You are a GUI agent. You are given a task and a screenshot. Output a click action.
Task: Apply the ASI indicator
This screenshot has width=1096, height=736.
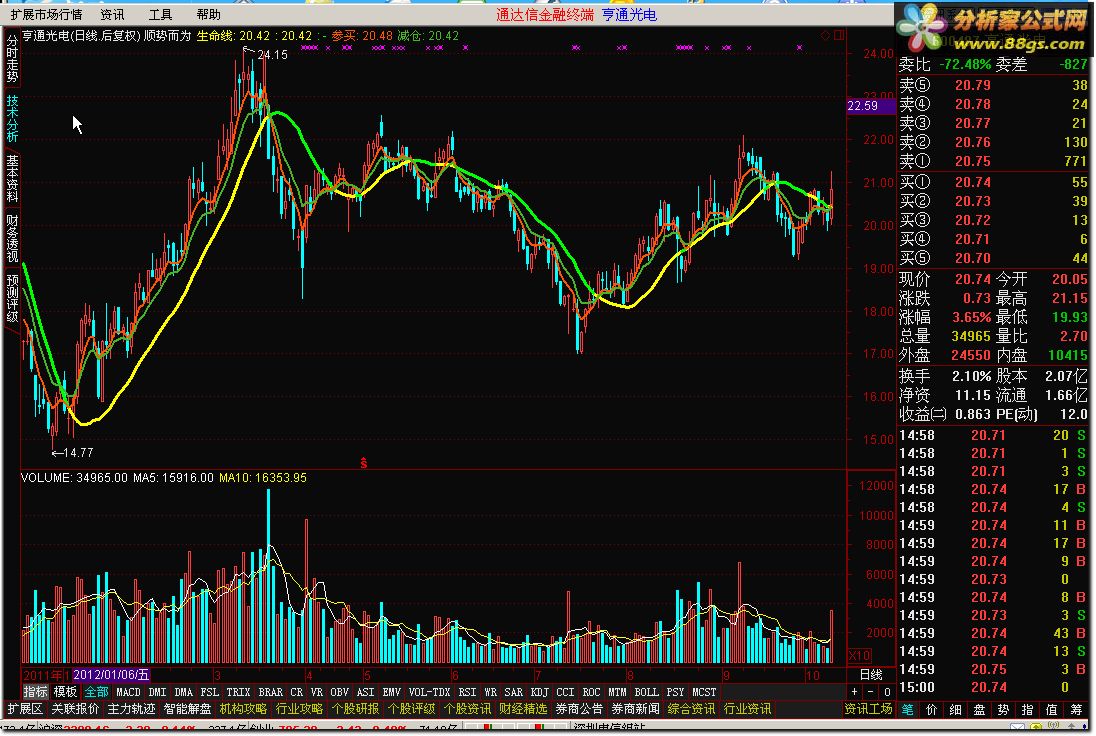coord(366,692)
